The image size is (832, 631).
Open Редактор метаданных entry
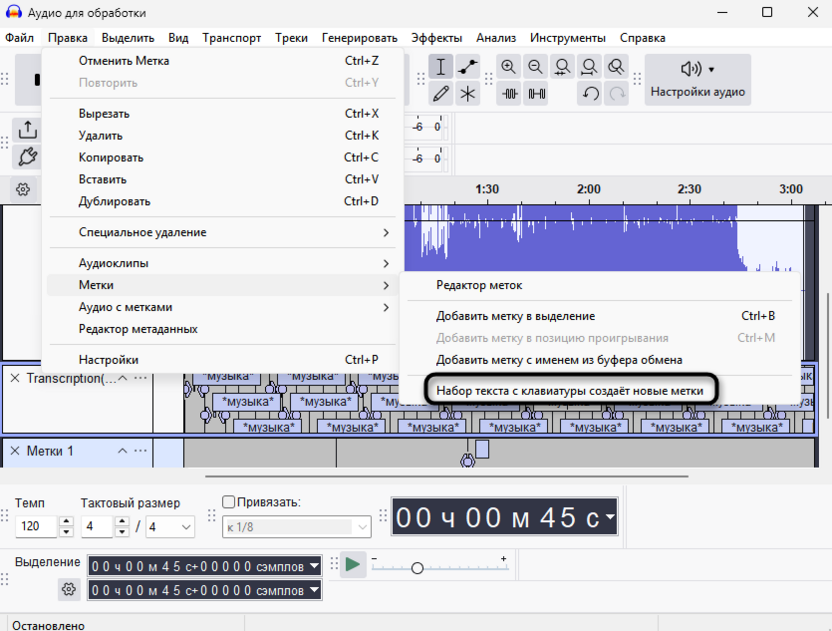tap(222, 329)
